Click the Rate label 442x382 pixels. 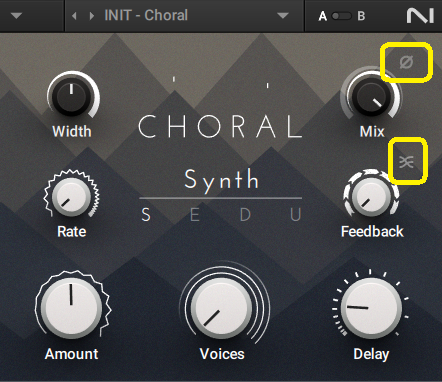coord(72,231)
